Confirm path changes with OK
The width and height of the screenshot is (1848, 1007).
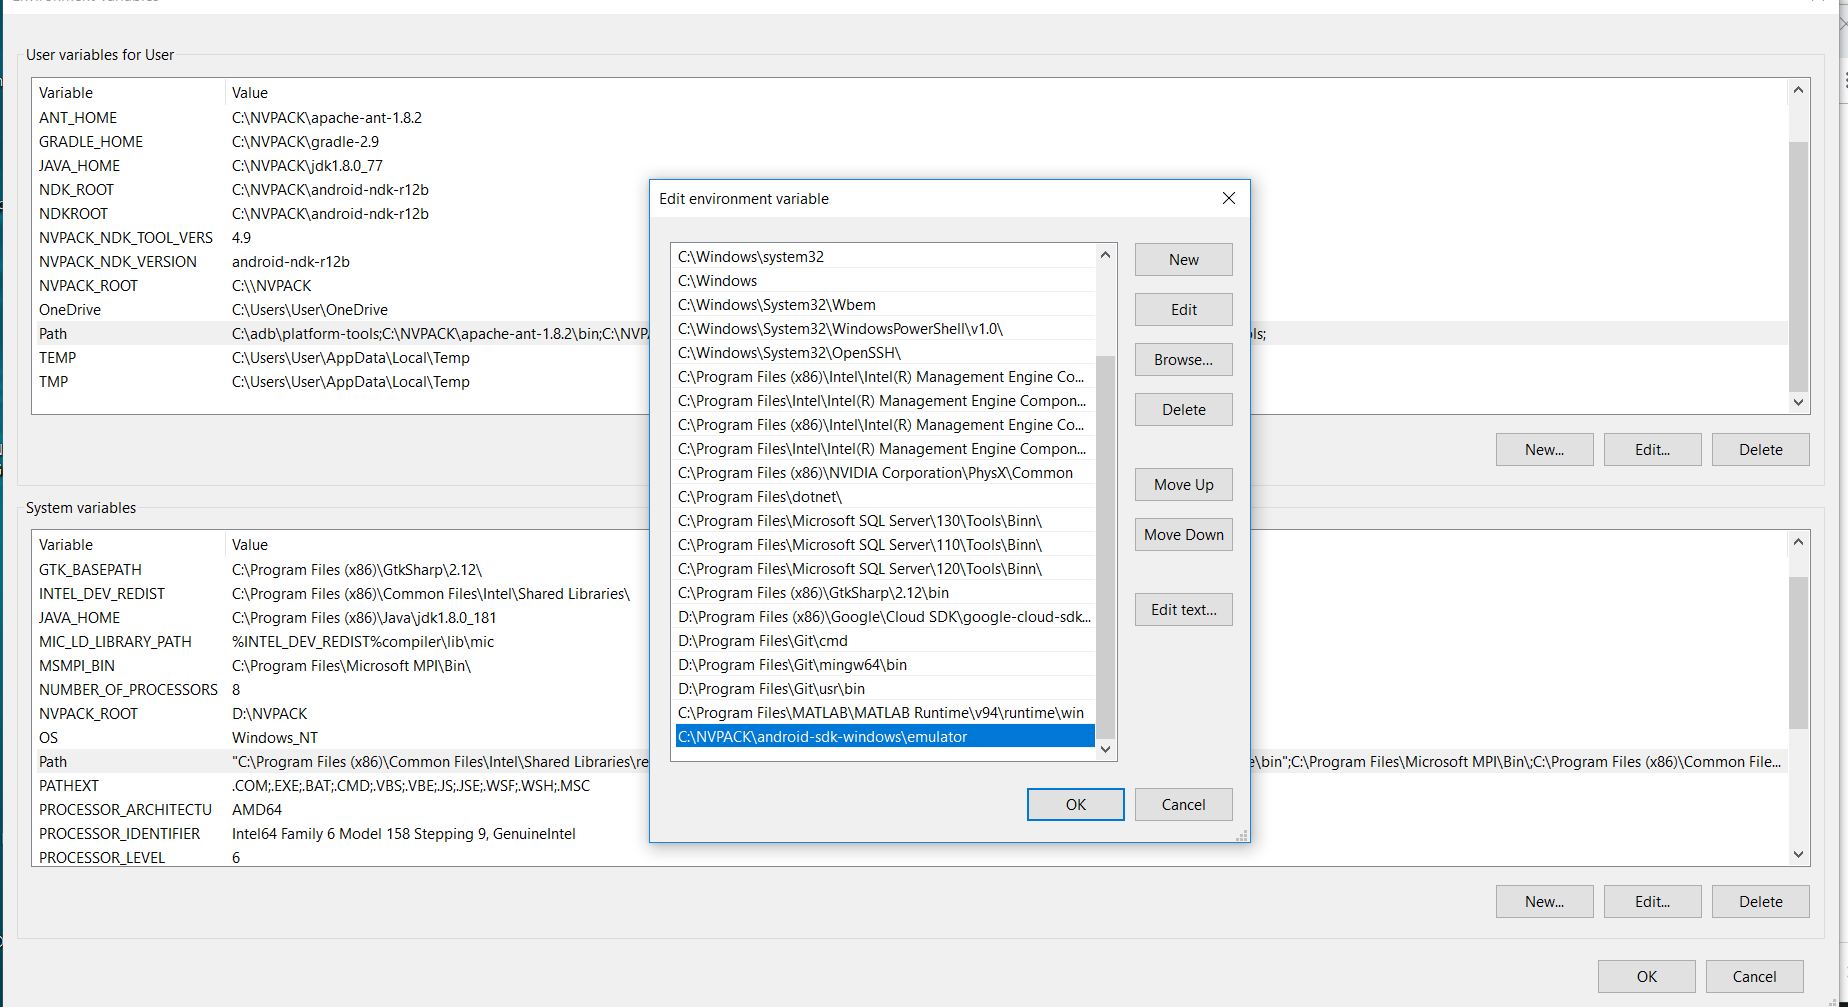tap(1075, 804)
